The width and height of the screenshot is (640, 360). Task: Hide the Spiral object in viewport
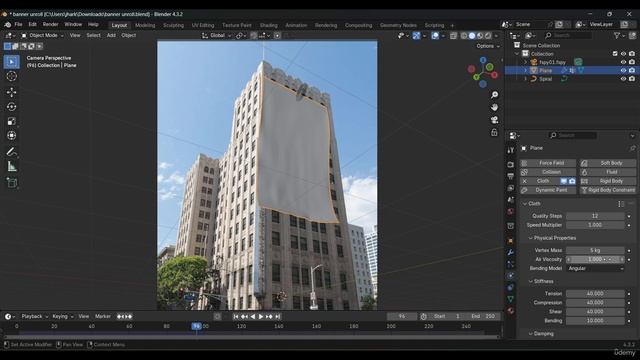coord(623,79)
